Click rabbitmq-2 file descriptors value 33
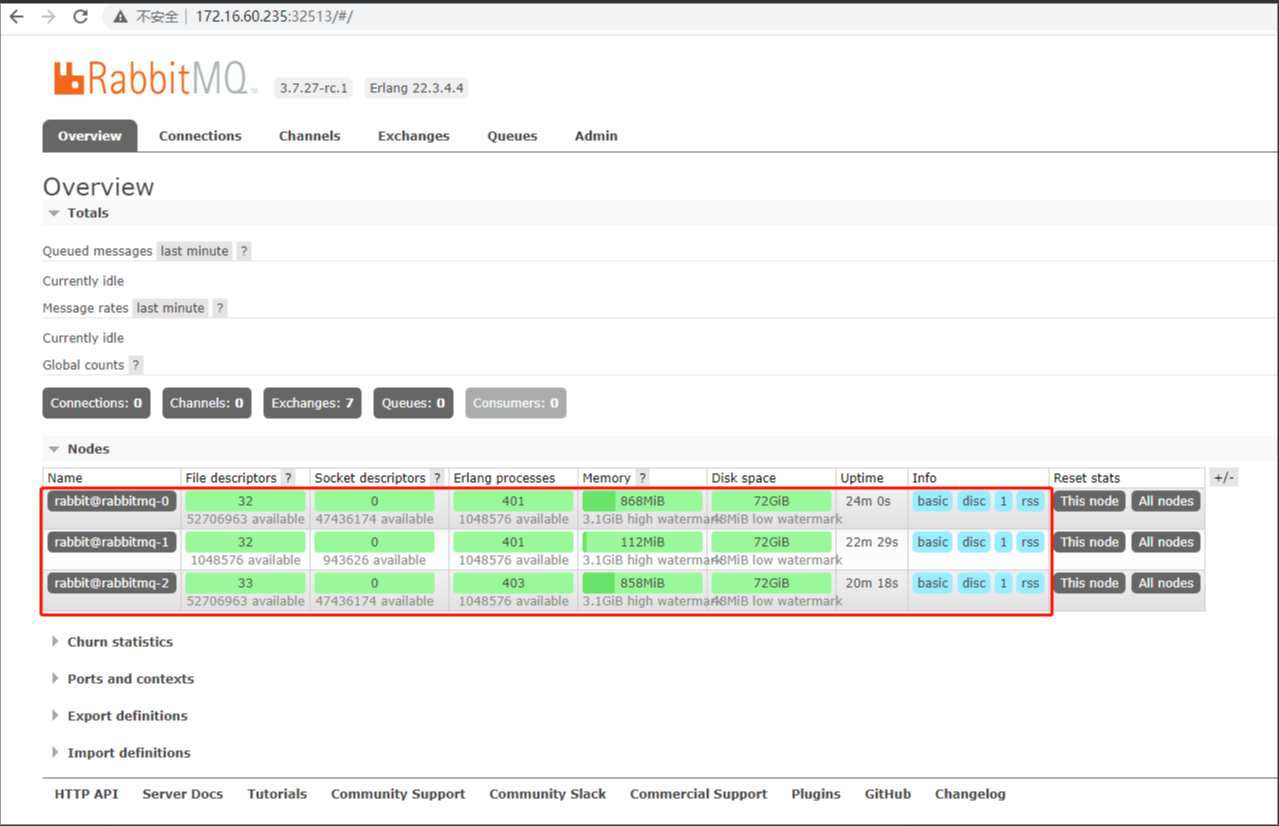Viewport: 1279px width, 826px height. (245, 583)
